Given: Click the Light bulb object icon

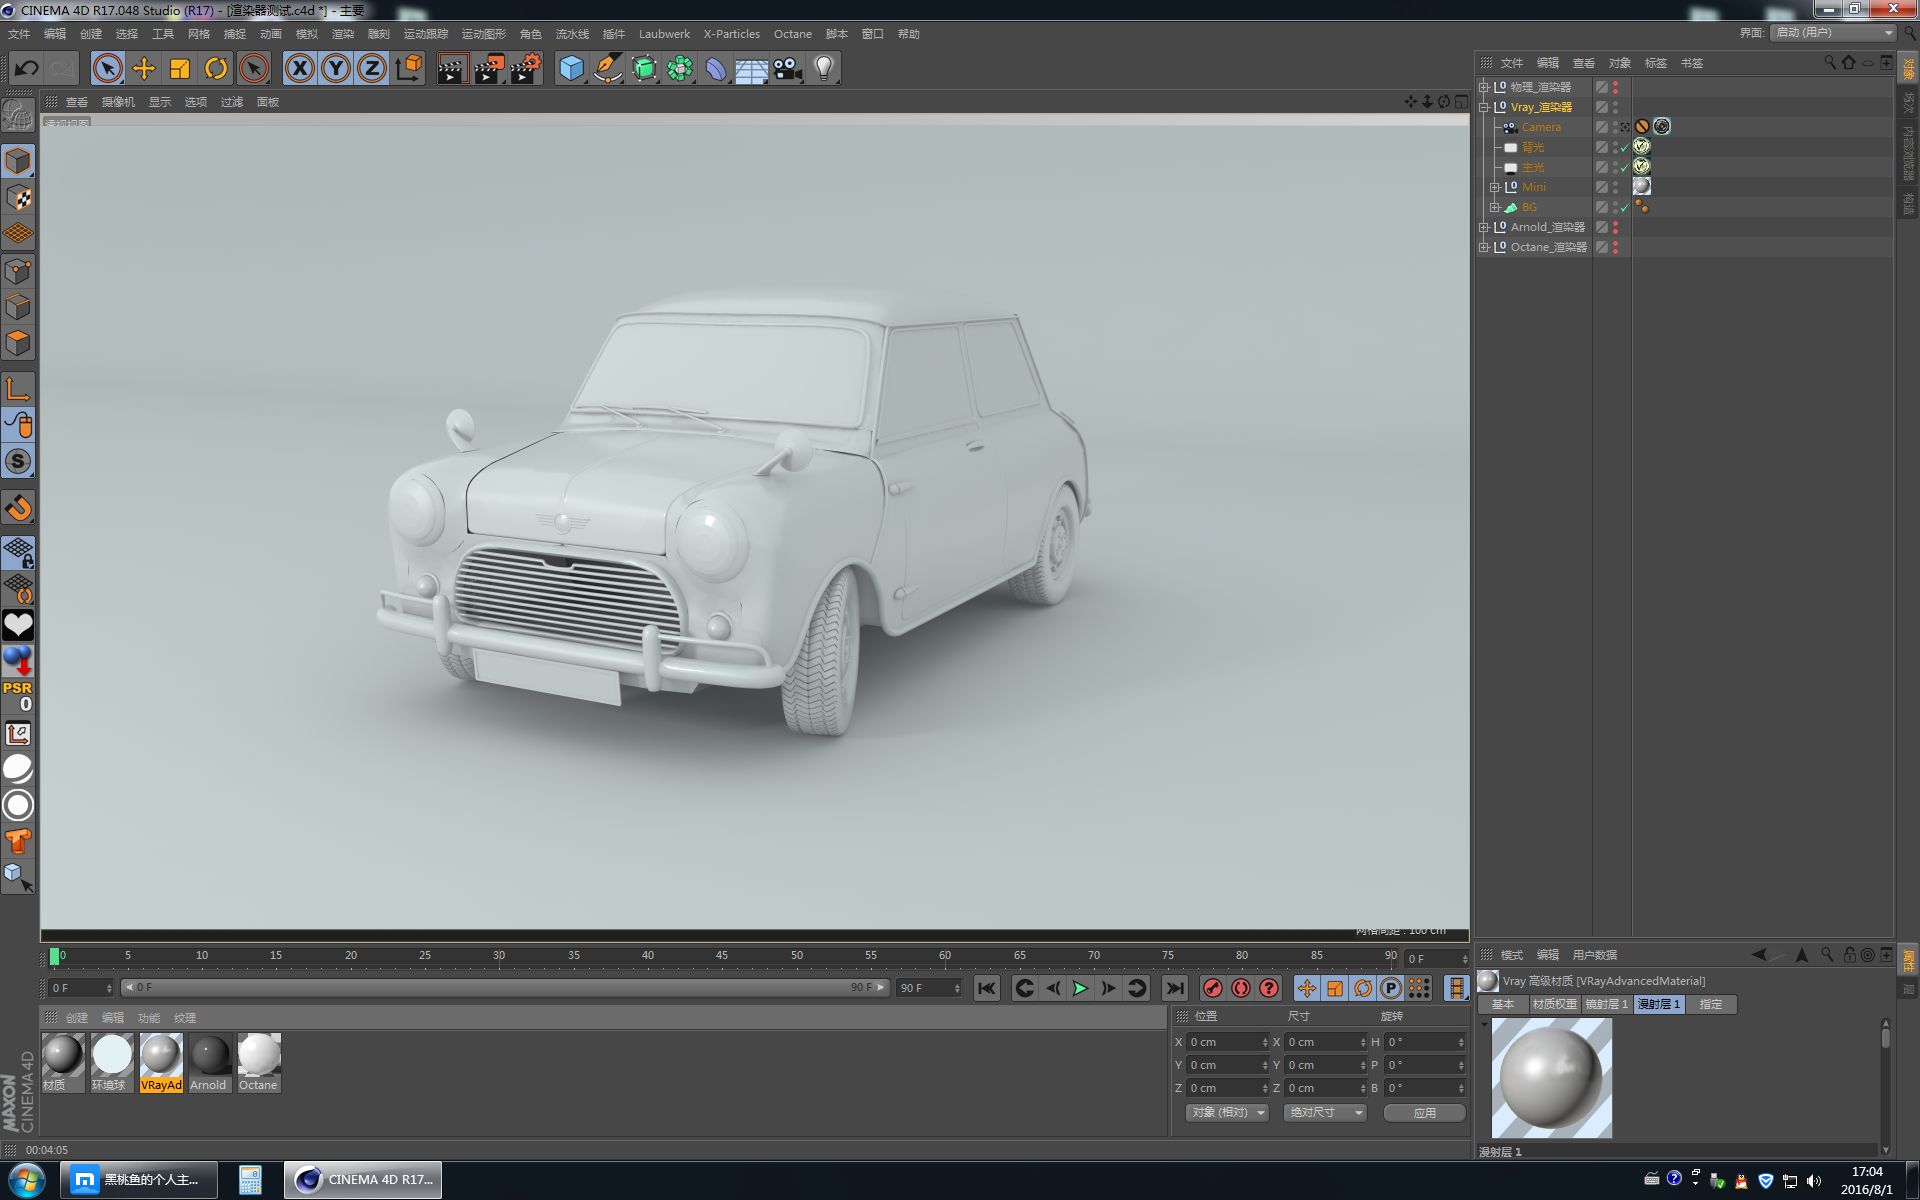Looking at the screenshot, I should coord(824,69).
